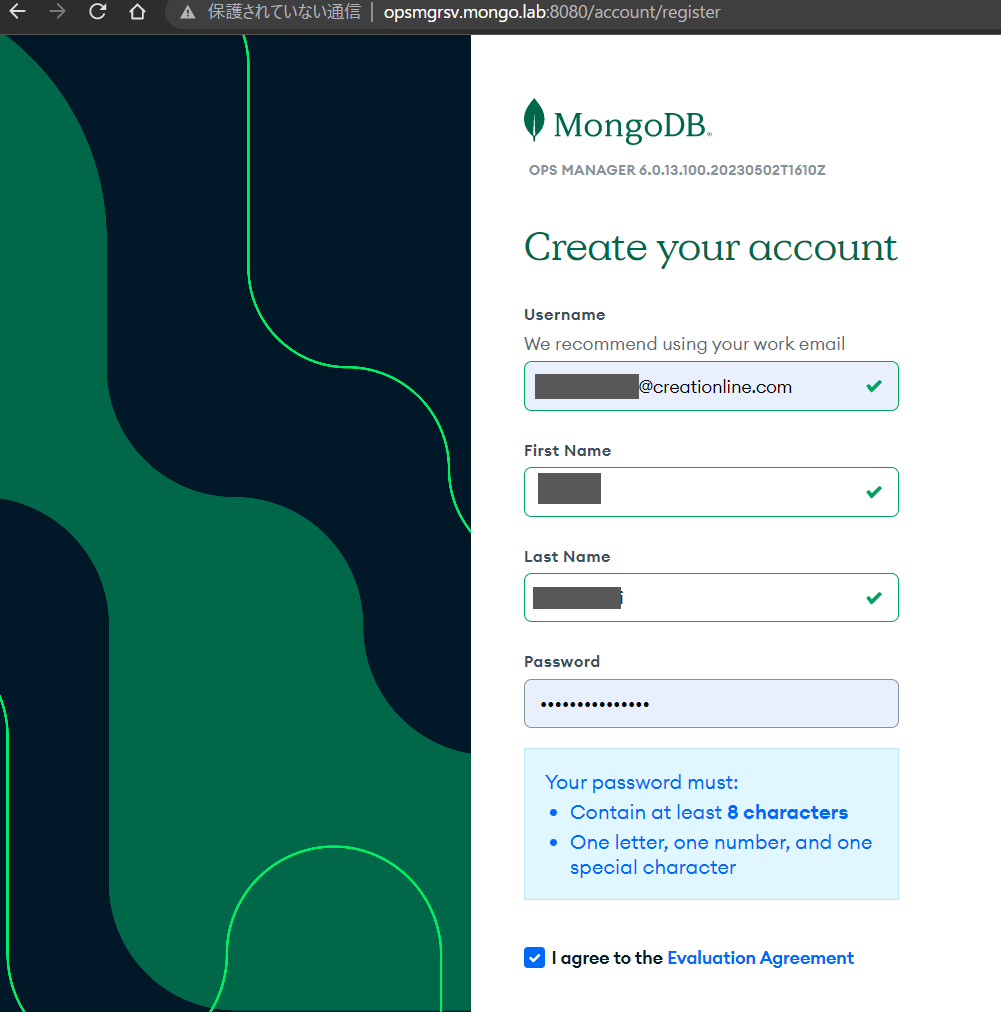The width and height of the screenshot is (1001, 1012).
Task: Click the 保護されていない通信 security label
Action: click(x=284, y=12)
